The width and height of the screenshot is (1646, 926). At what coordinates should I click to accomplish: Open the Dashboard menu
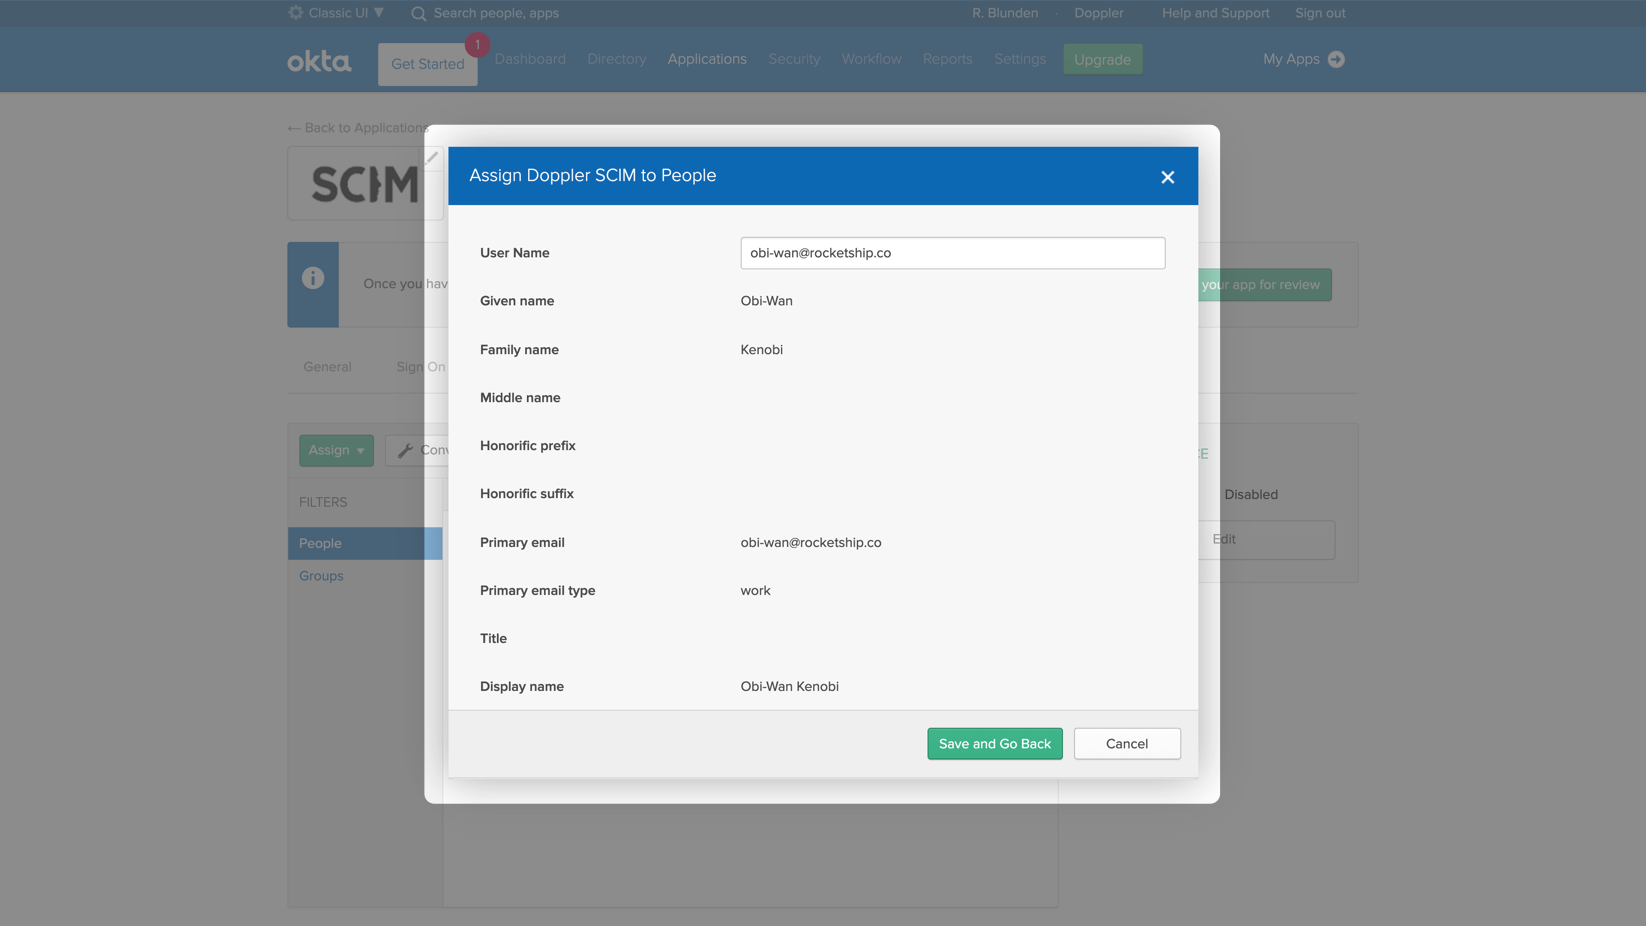point(530,59)
